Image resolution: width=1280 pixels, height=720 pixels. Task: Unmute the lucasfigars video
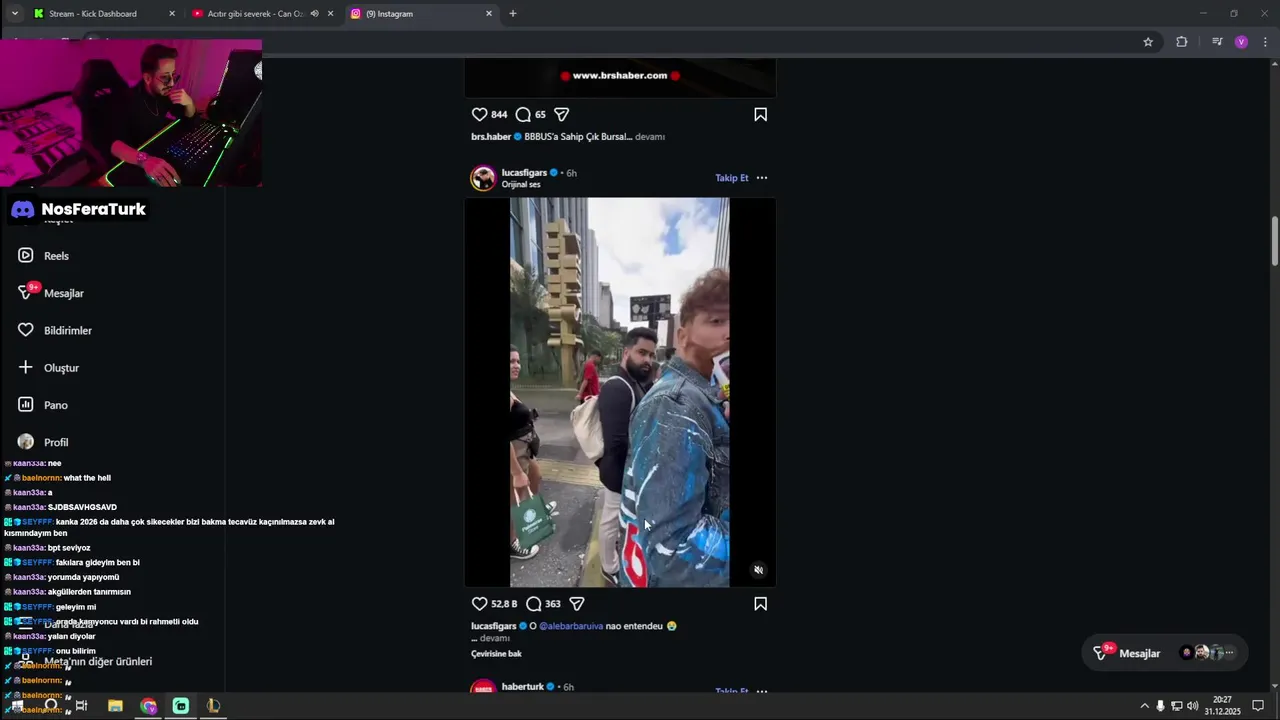758,570
